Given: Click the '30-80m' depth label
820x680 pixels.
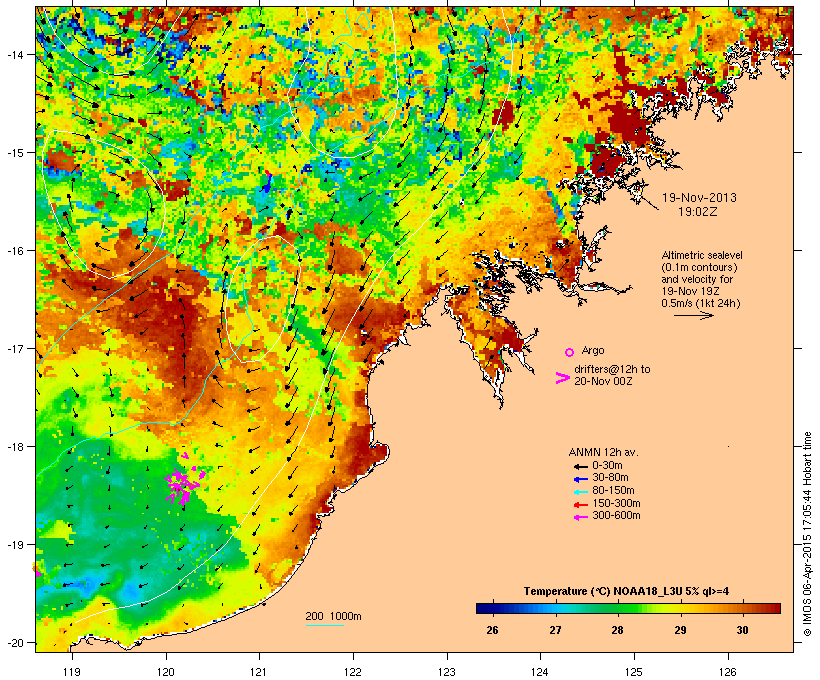Looking at the screenshot, I should tap(610, 478).
